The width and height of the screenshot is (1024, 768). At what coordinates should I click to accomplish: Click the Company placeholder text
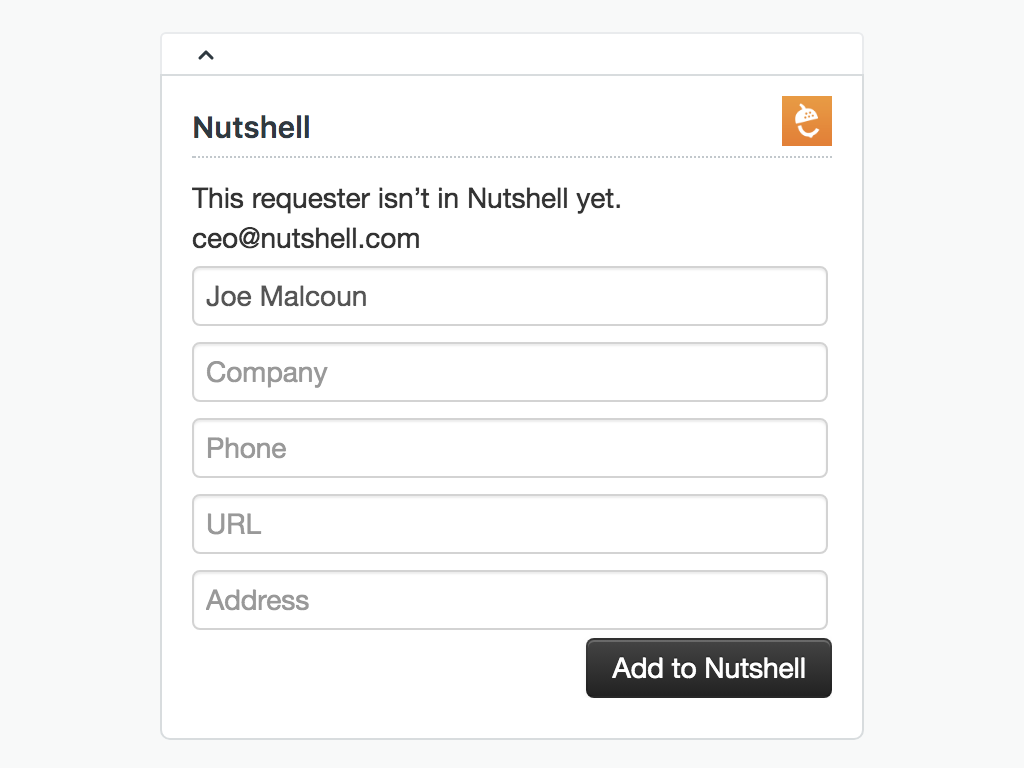[266, 373]
